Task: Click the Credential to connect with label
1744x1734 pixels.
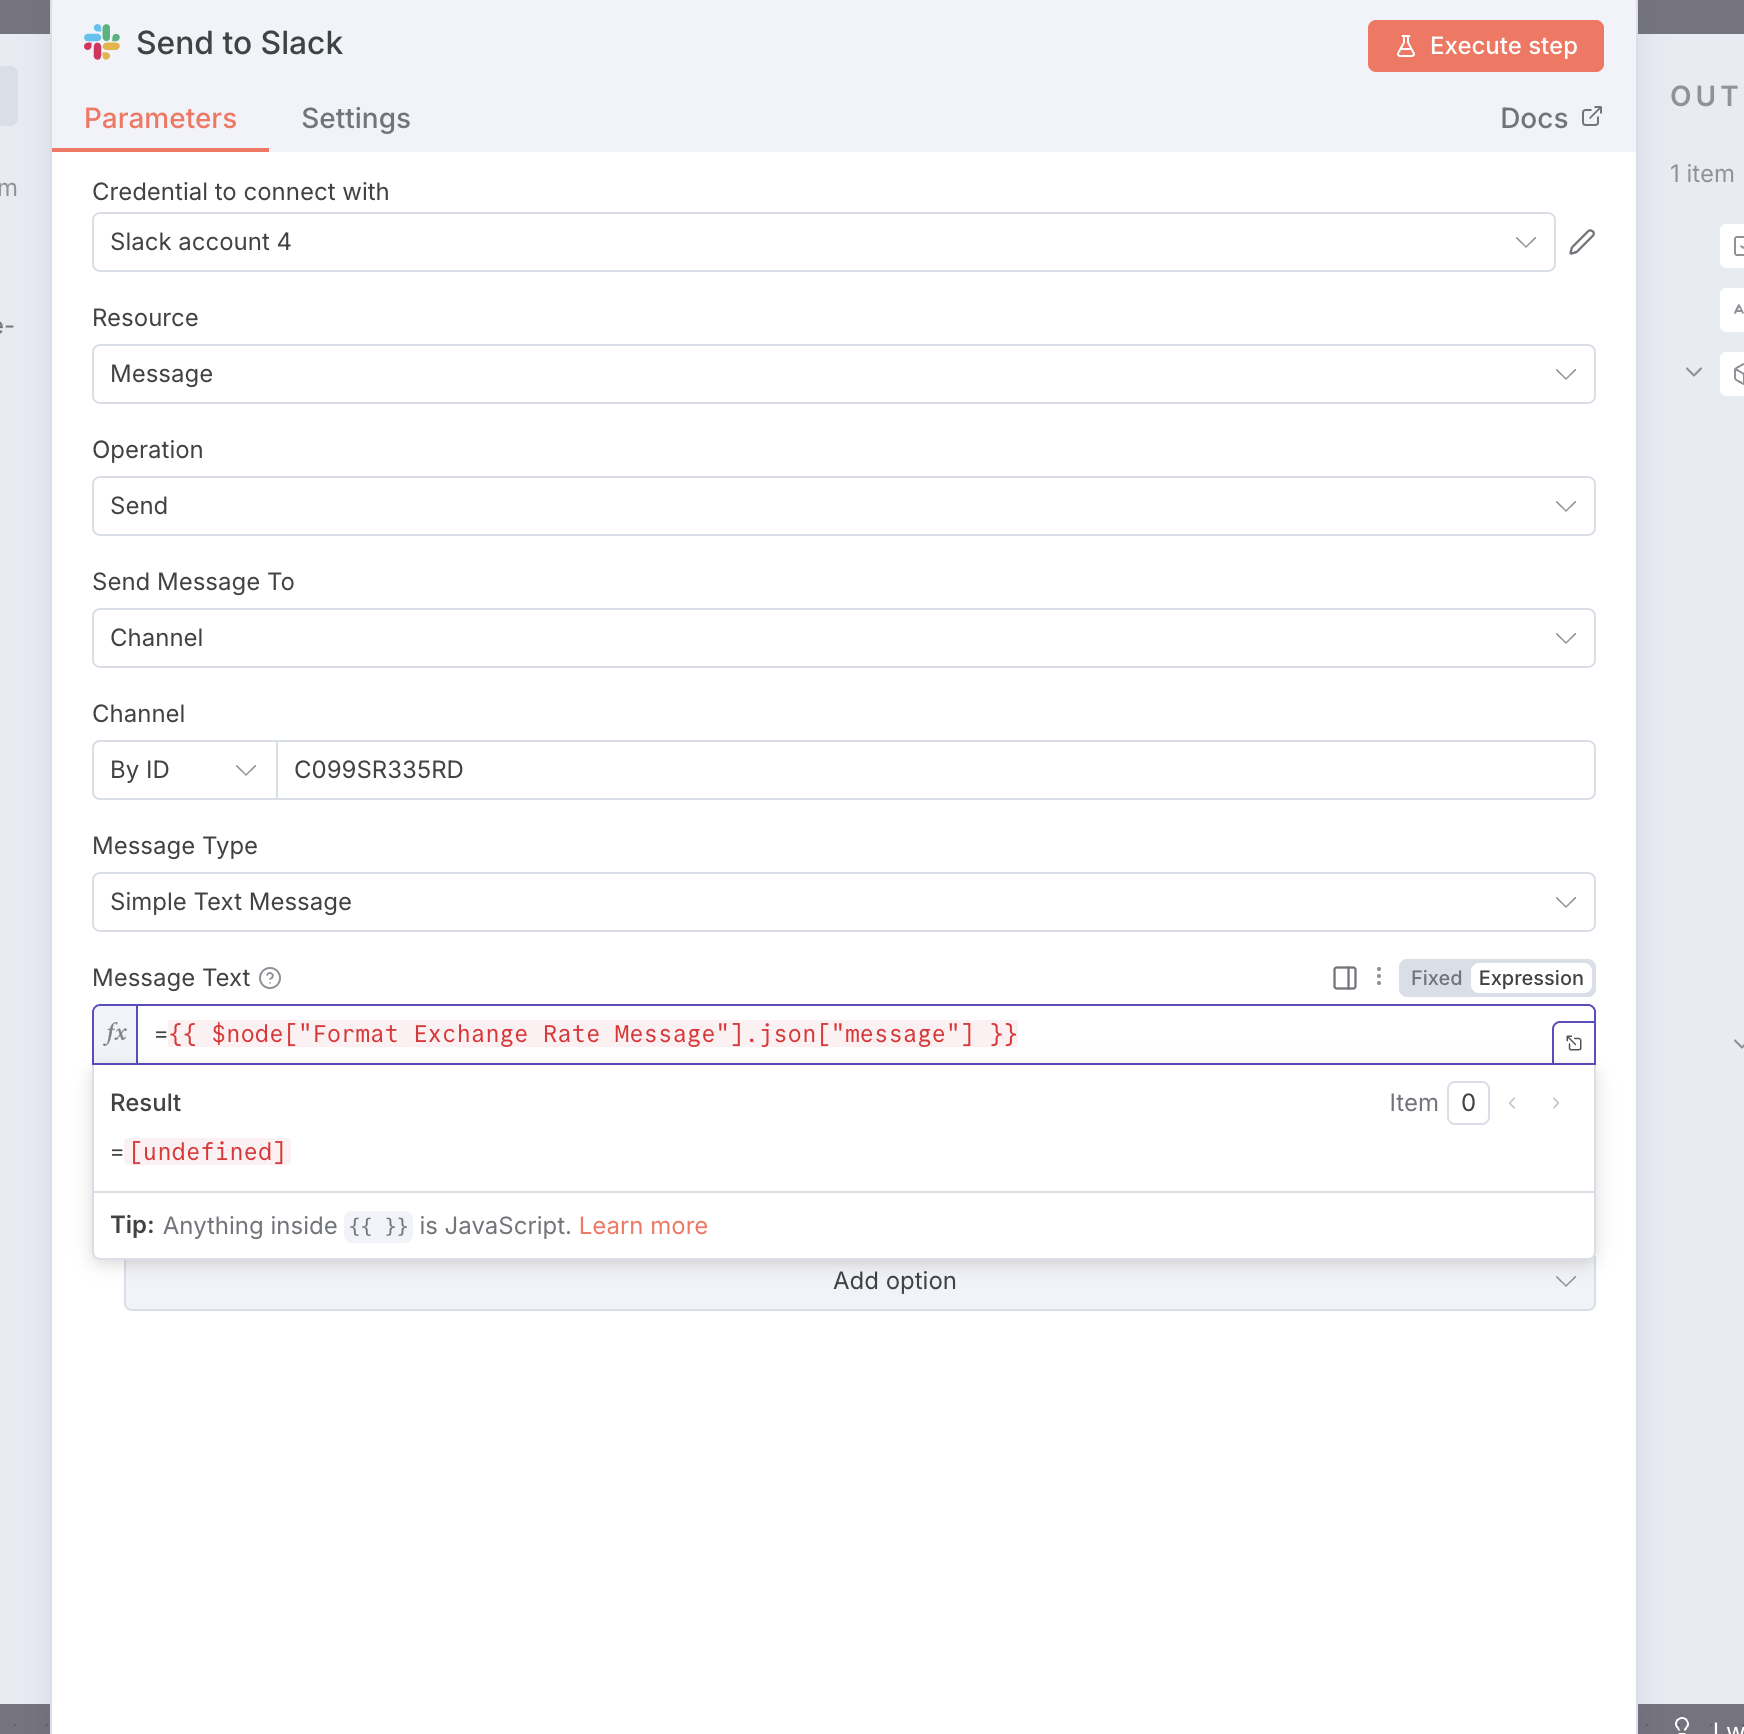Action: 241,192
